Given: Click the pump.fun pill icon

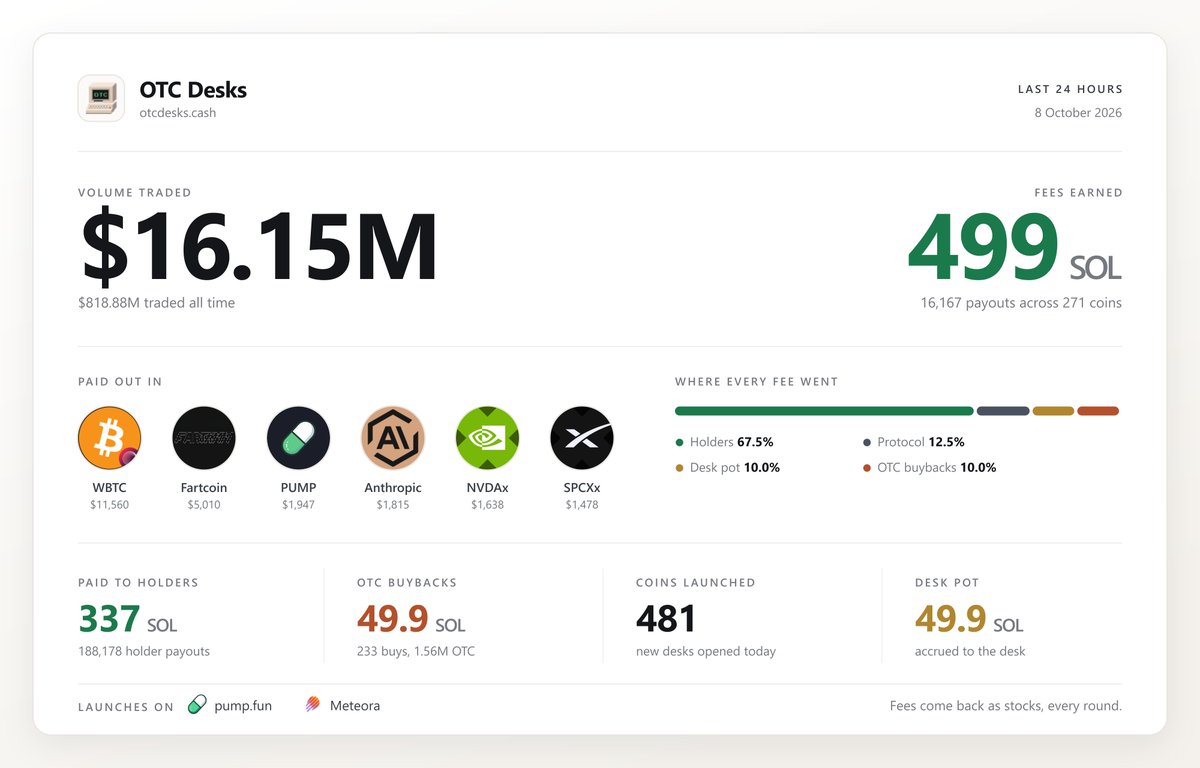Looking at the screenshot, I should click(x=197, y=705).
